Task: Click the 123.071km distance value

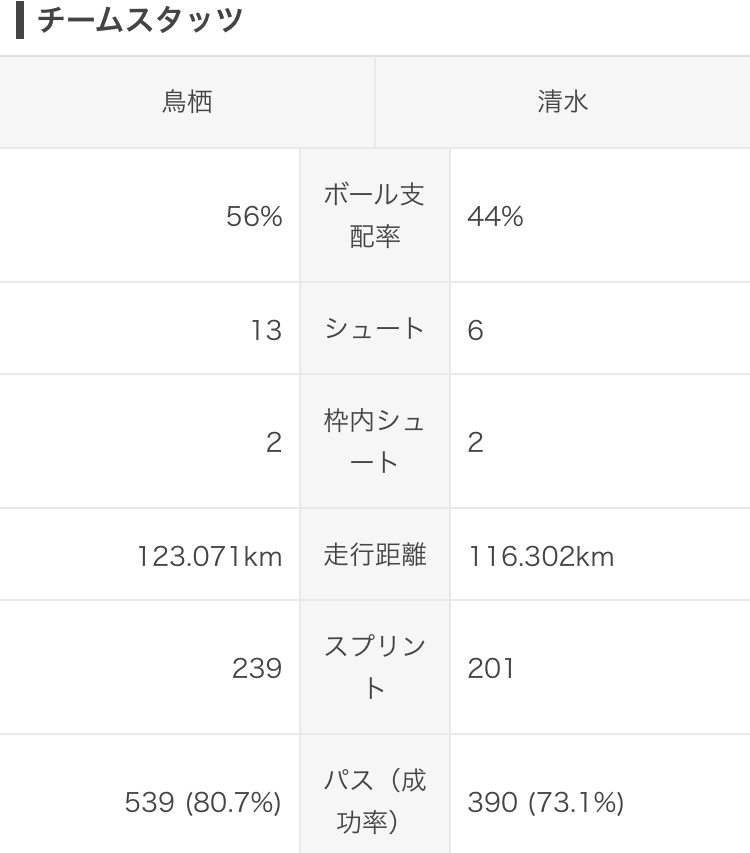Action: tap(210, 557)
